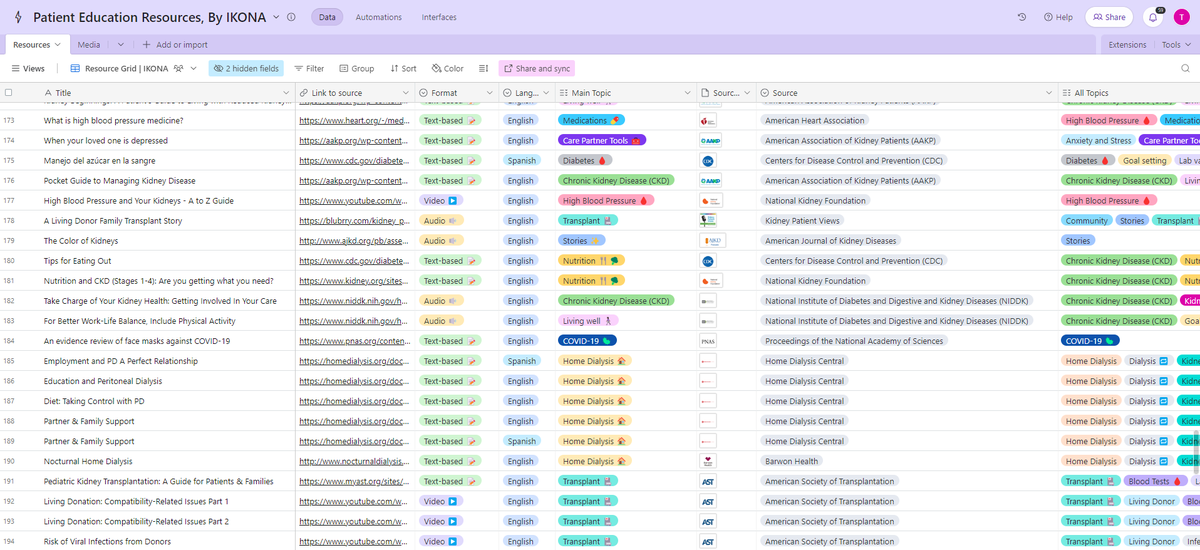The image size is (1200, 550).
Task: Open the pnas.org link in row 184
Action: (354, 341)
